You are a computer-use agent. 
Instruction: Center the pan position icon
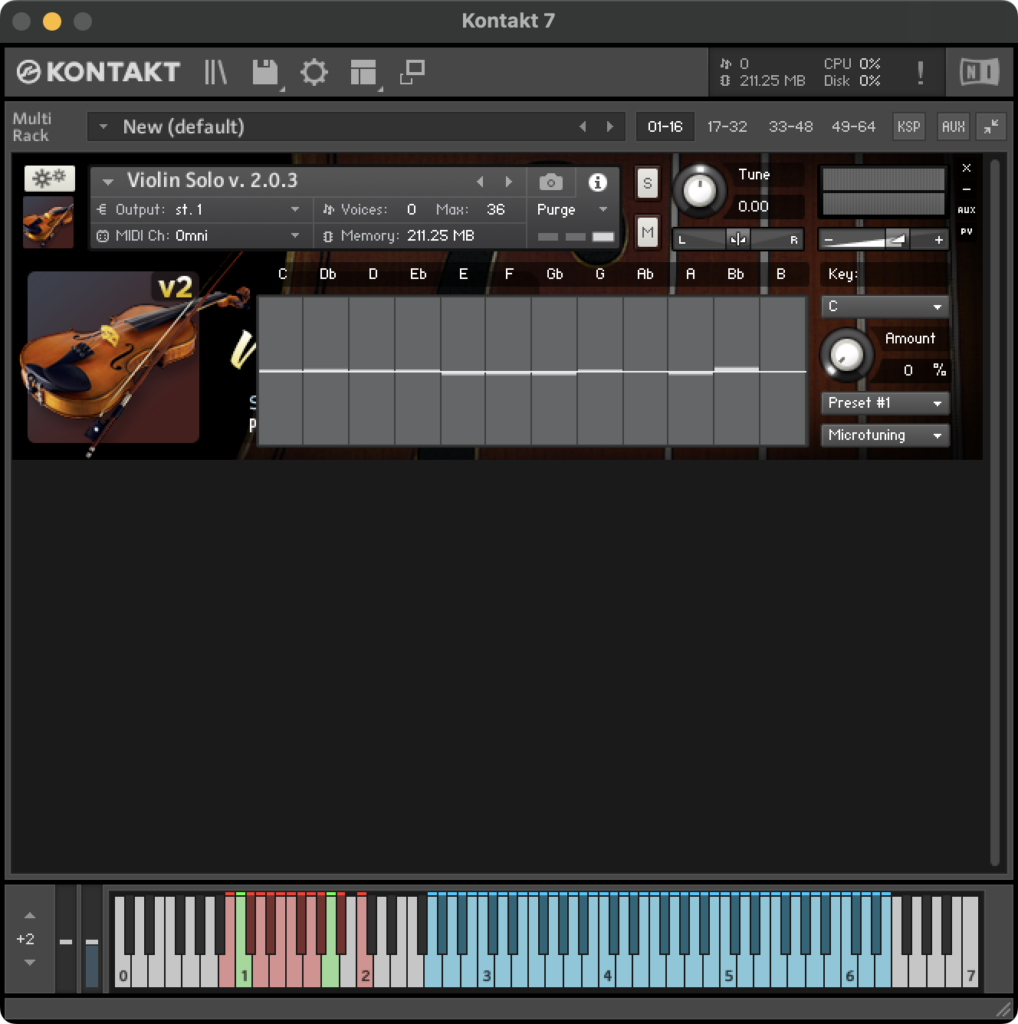(x=738, y=240)
